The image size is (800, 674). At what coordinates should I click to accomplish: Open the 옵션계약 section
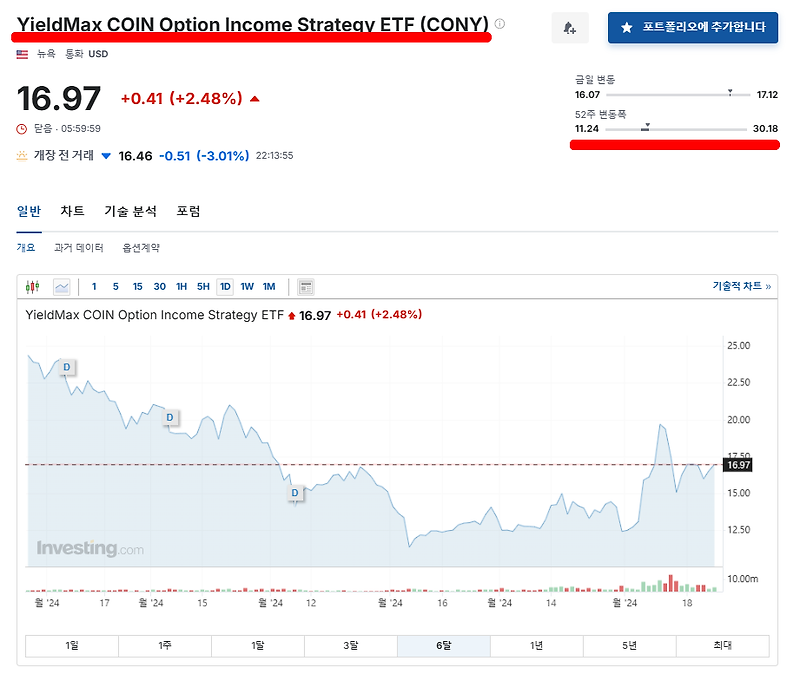pyautogui.click(x=143, y=247)
